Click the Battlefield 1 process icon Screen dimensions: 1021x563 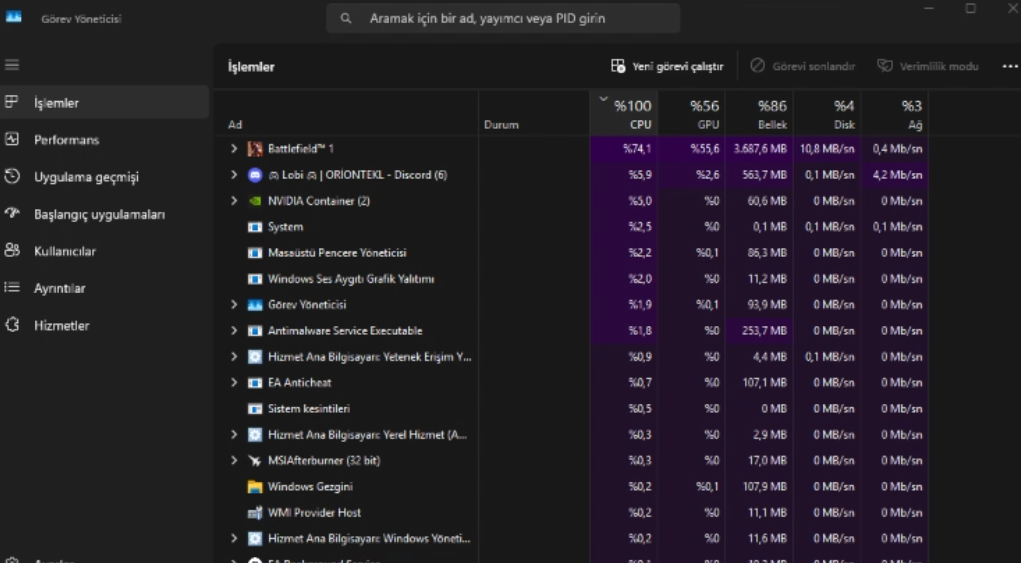[255, 149]
